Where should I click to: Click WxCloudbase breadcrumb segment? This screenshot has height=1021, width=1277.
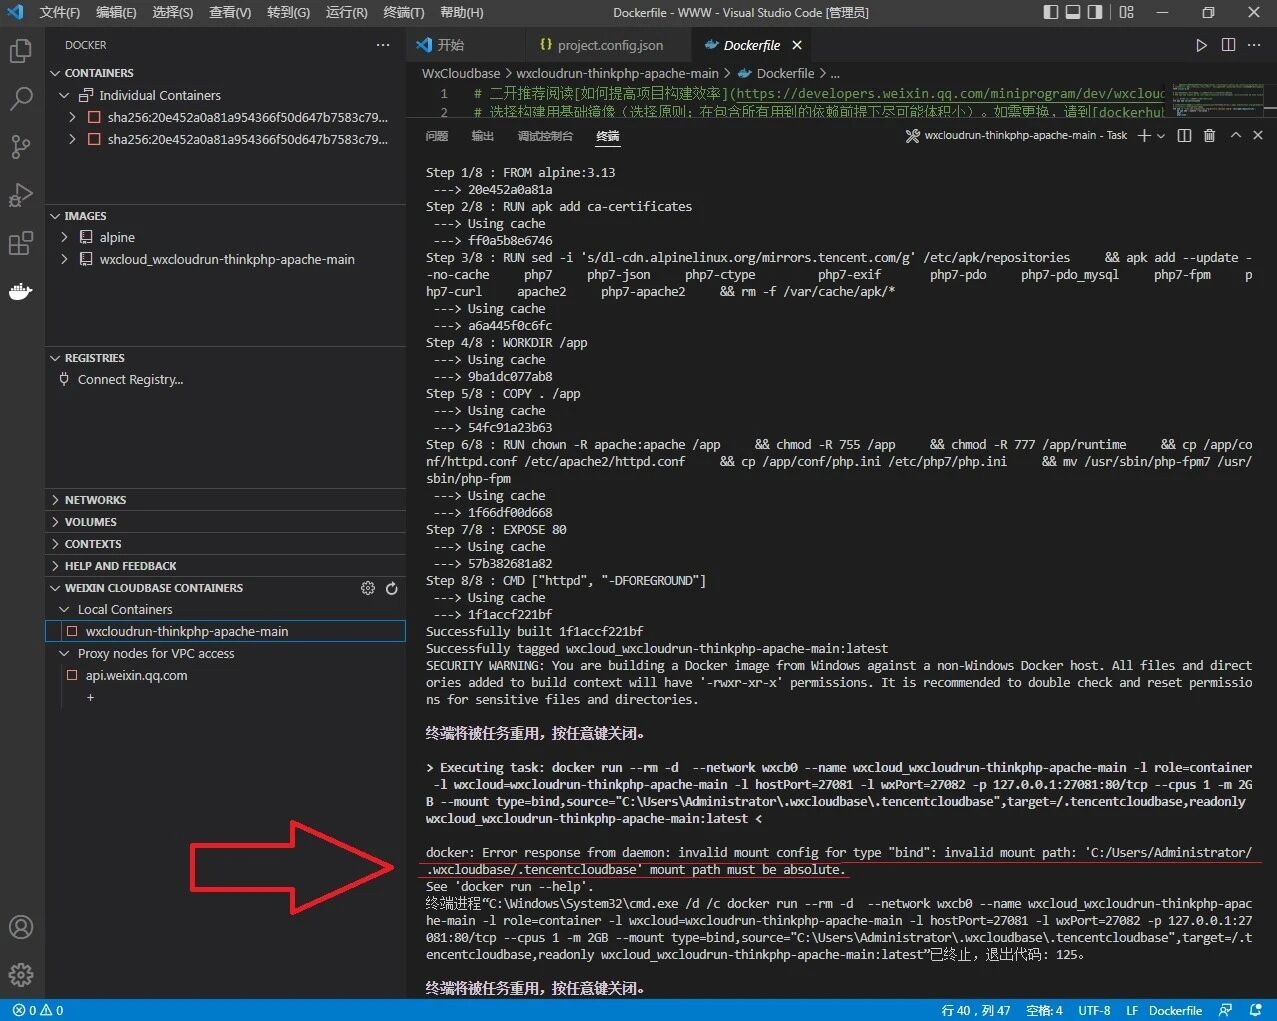click(x=461, y=73)
